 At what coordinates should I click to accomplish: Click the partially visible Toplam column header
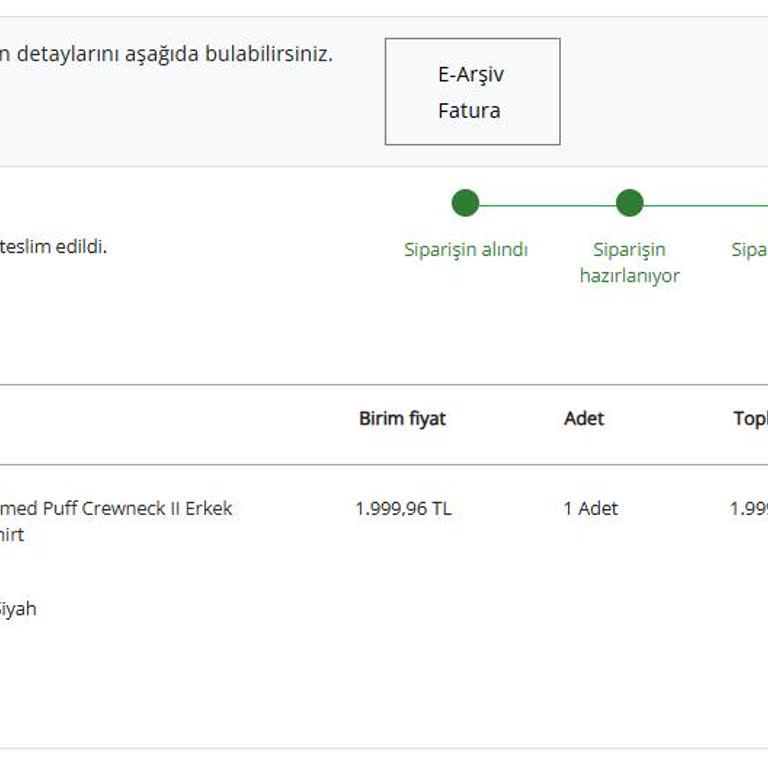coord(750,419)
